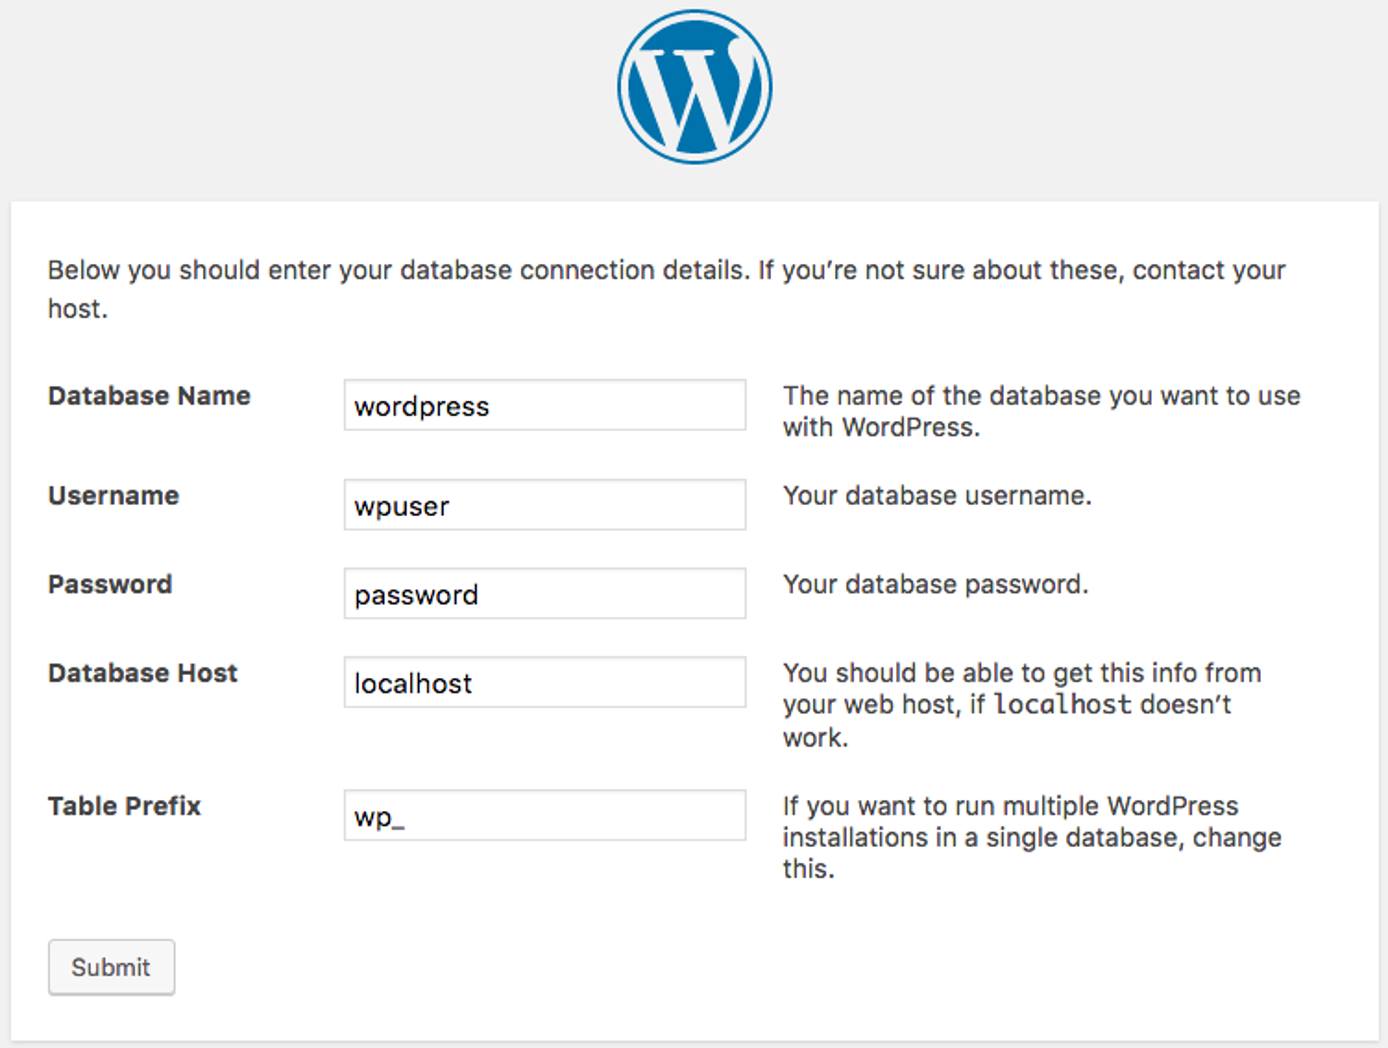The width and height of the screenshot is (1388, 1048).
Task: Click the Database Host label
Action: [x=142, y=673]
